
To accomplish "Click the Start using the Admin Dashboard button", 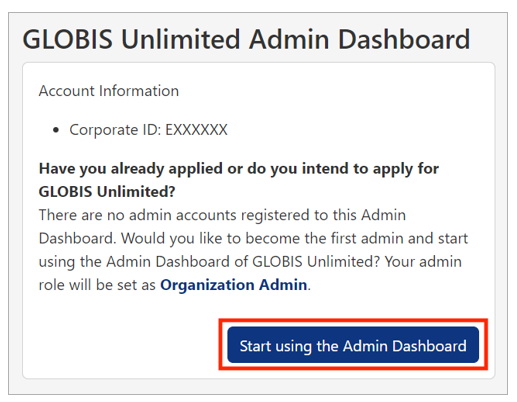I will point(353,345).
